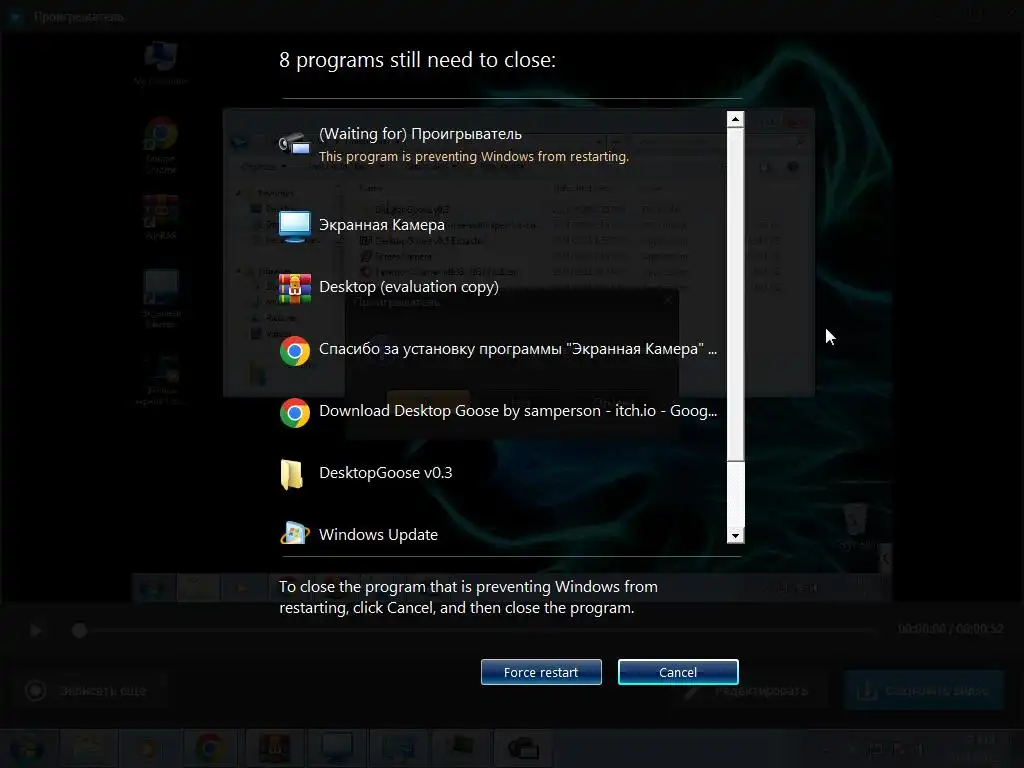Select the Экранная Камера program text

click(381, 225)
